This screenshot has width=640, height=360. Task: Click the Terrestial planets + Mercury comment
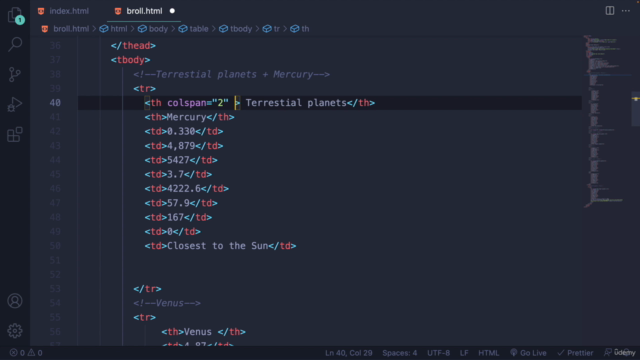click(231, 74)
